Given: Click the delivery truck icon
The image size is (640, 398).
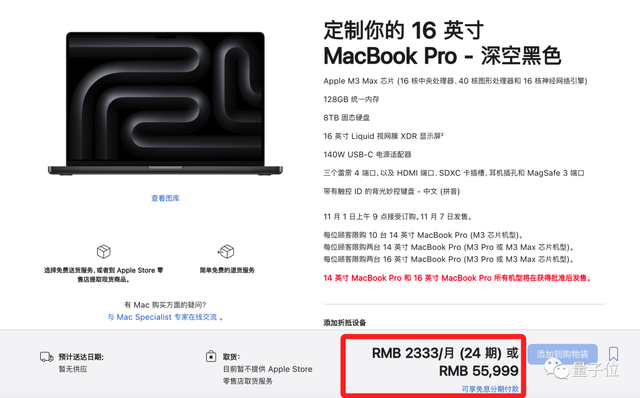Looking at the screenshot, I should [x=47, y=357].
